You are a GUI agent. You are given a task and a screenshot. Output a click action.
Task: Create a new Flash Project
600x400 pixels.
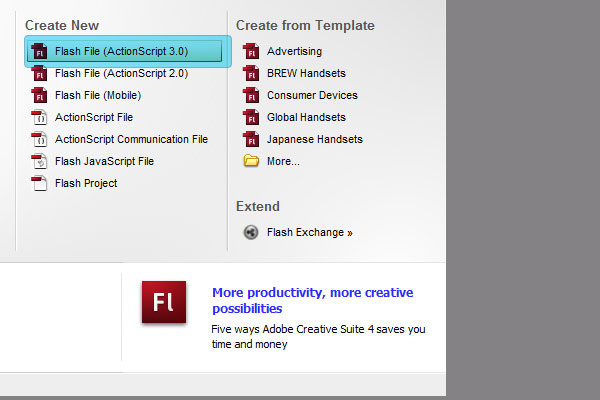tap(86, 183)
